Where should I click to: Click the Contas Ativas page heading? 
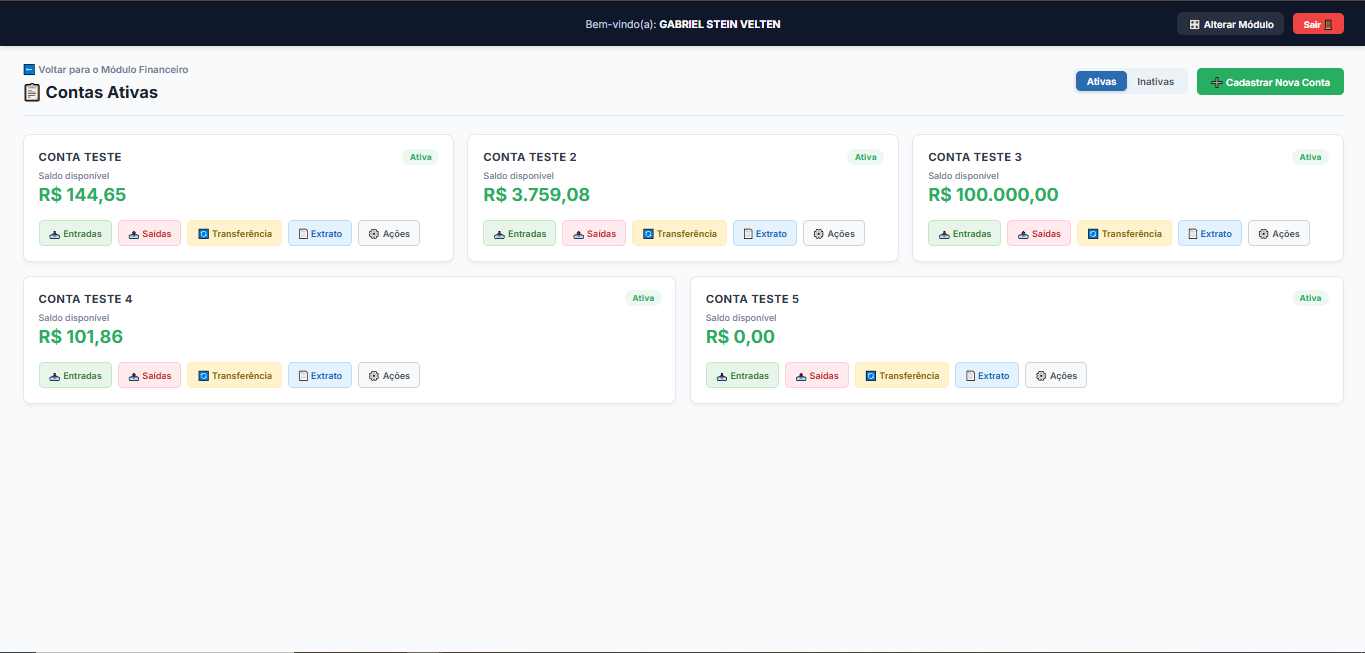coord(91,92)
